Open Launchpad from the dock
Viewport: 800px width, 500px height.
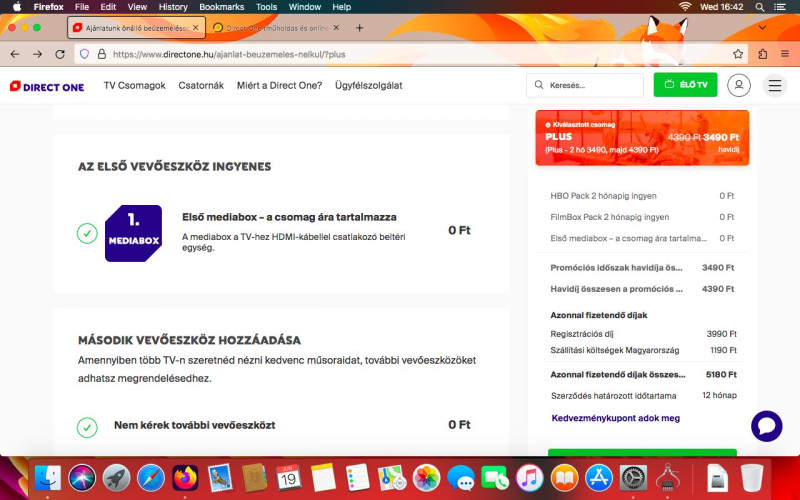pyautogui.click(x=116, y=478)
